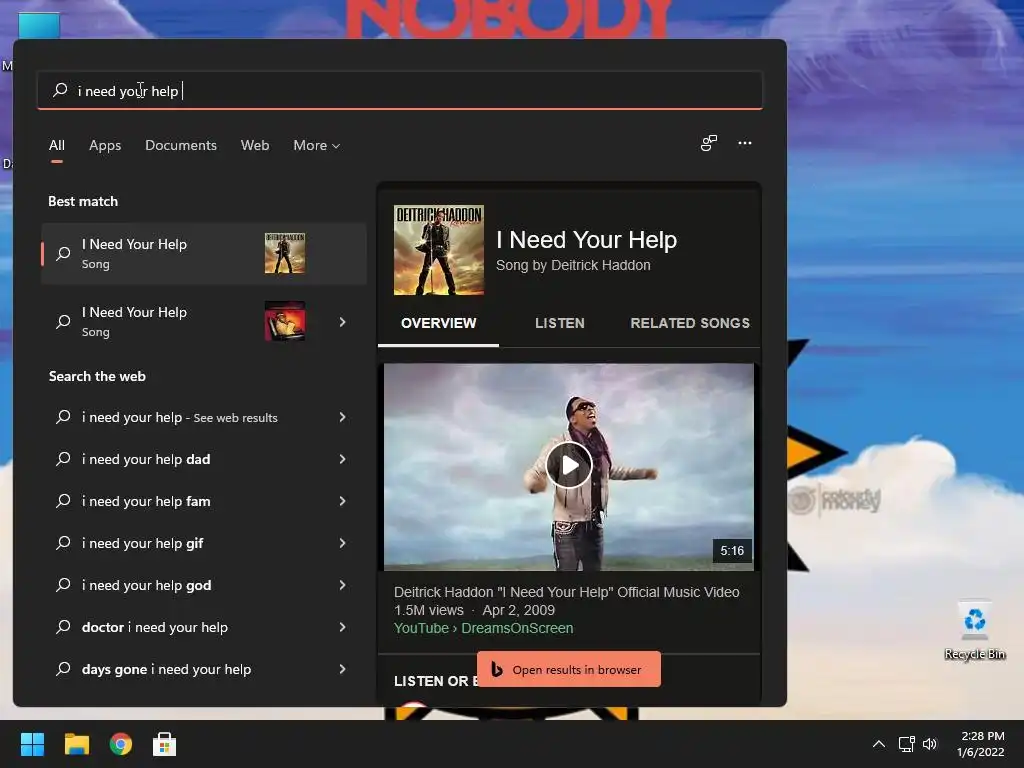Expand arrow for 'i need your help gif'

pos(342,543)
